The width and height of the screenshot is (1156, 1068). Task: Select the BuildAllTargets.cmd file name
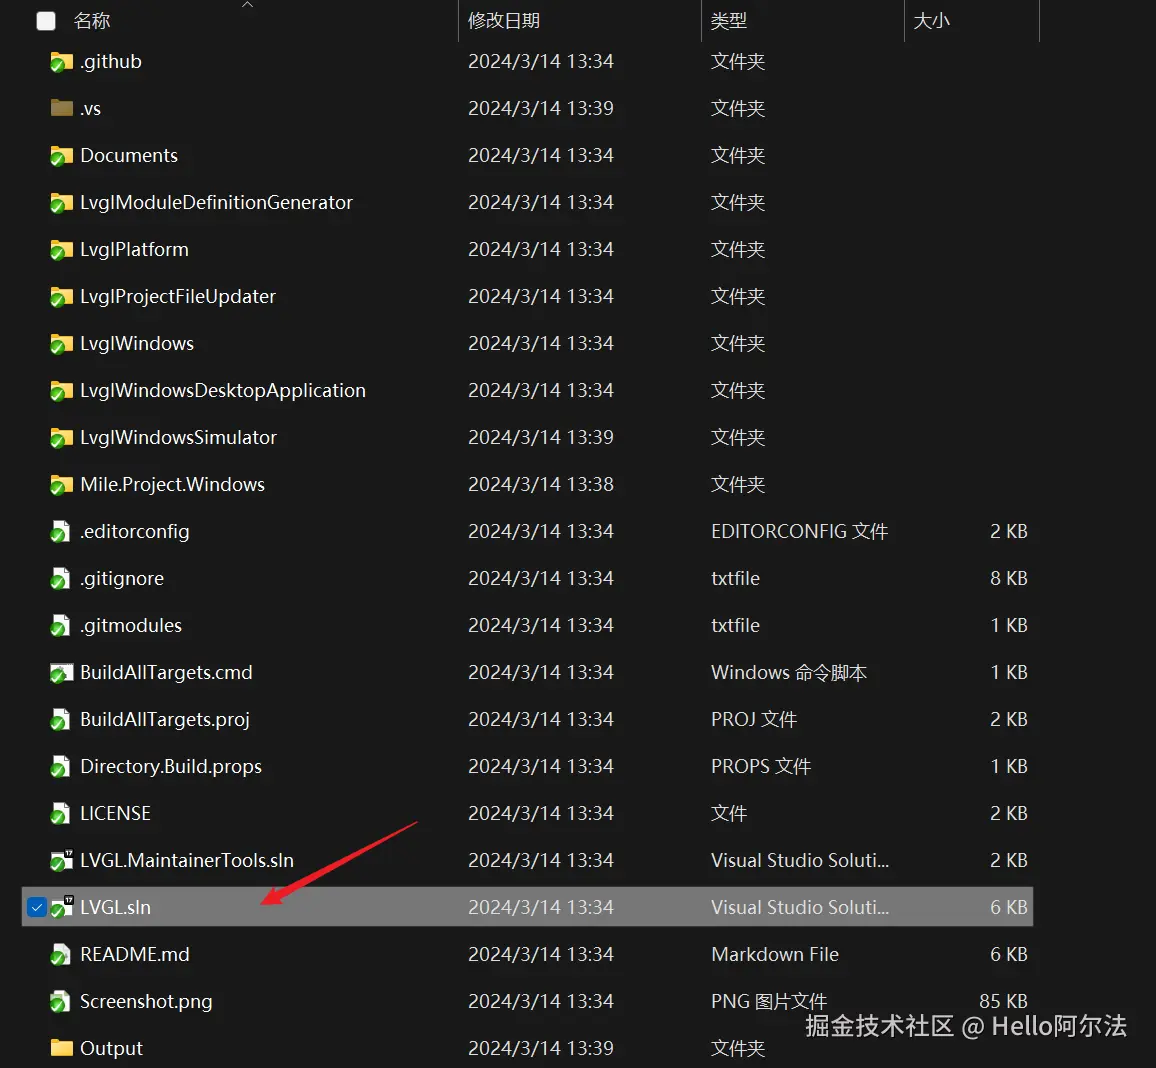point(166,672)
